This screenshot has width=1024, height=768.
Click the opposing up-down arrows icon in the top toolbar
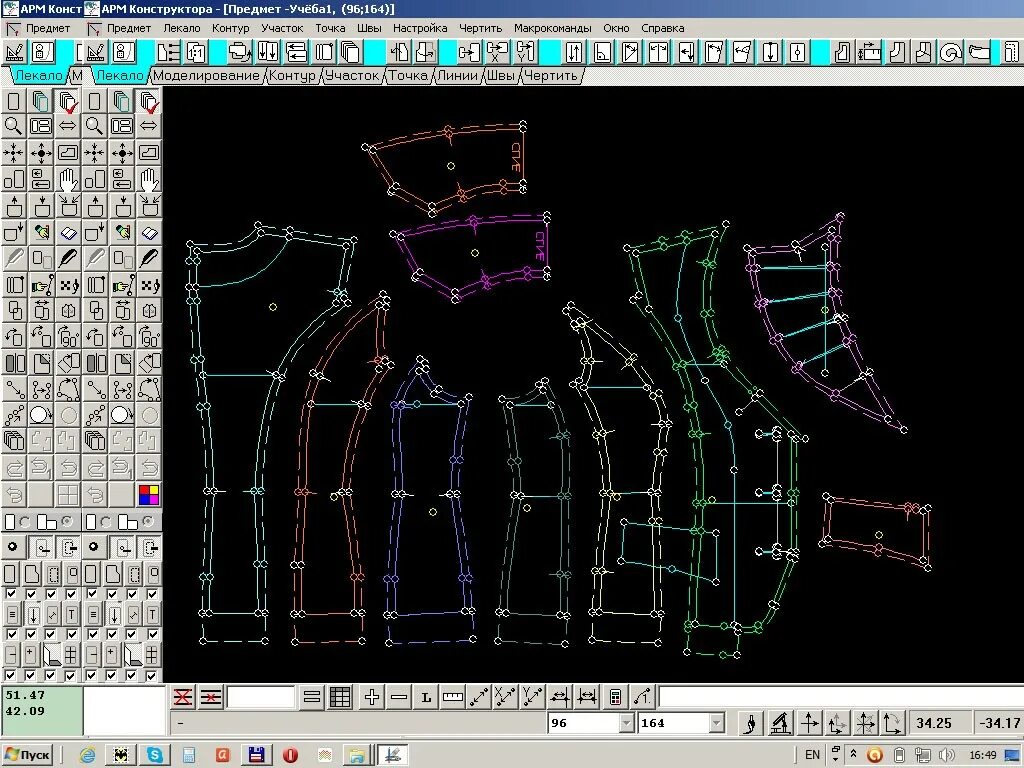tap(573, 52)
